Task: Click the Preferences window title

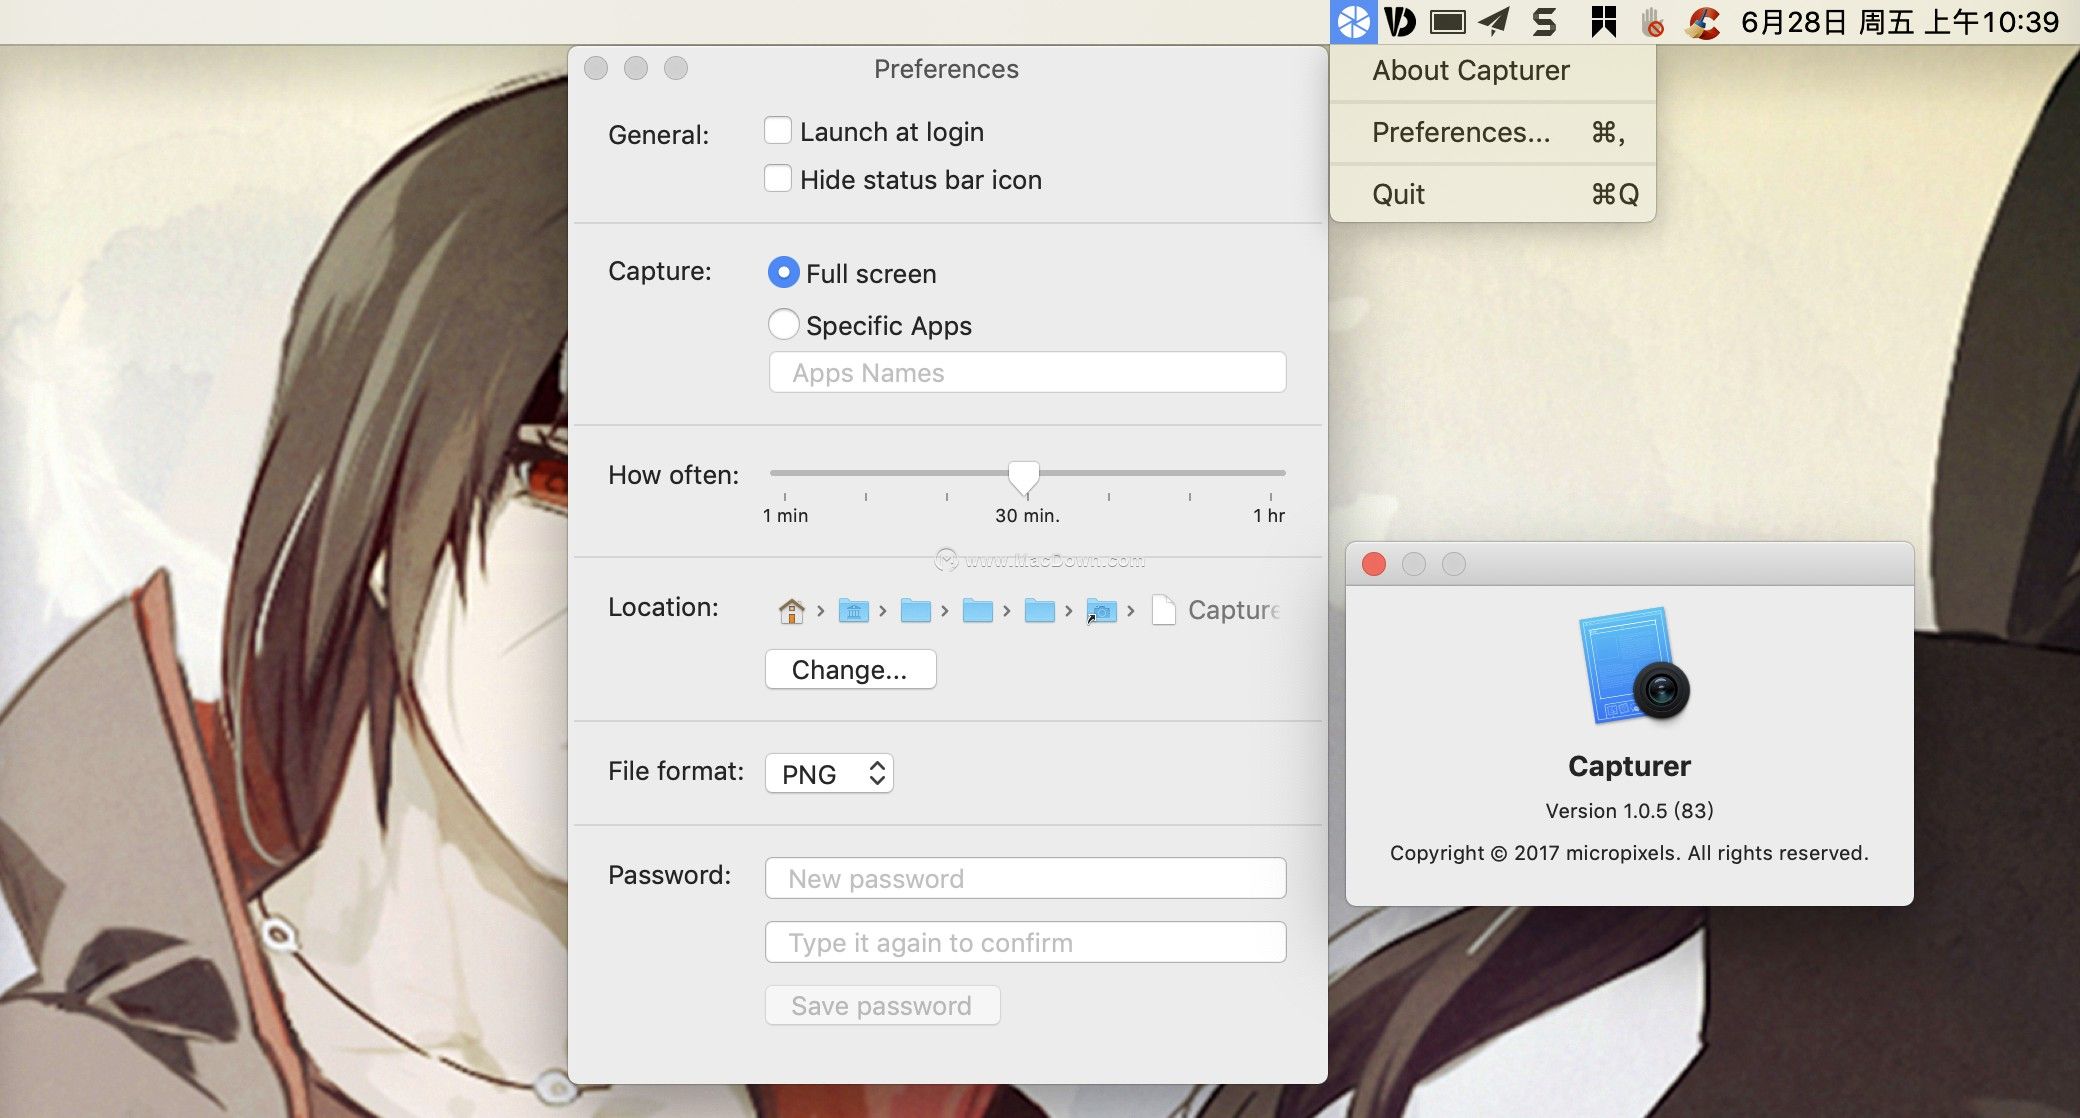Action: (x=946, y=69)
